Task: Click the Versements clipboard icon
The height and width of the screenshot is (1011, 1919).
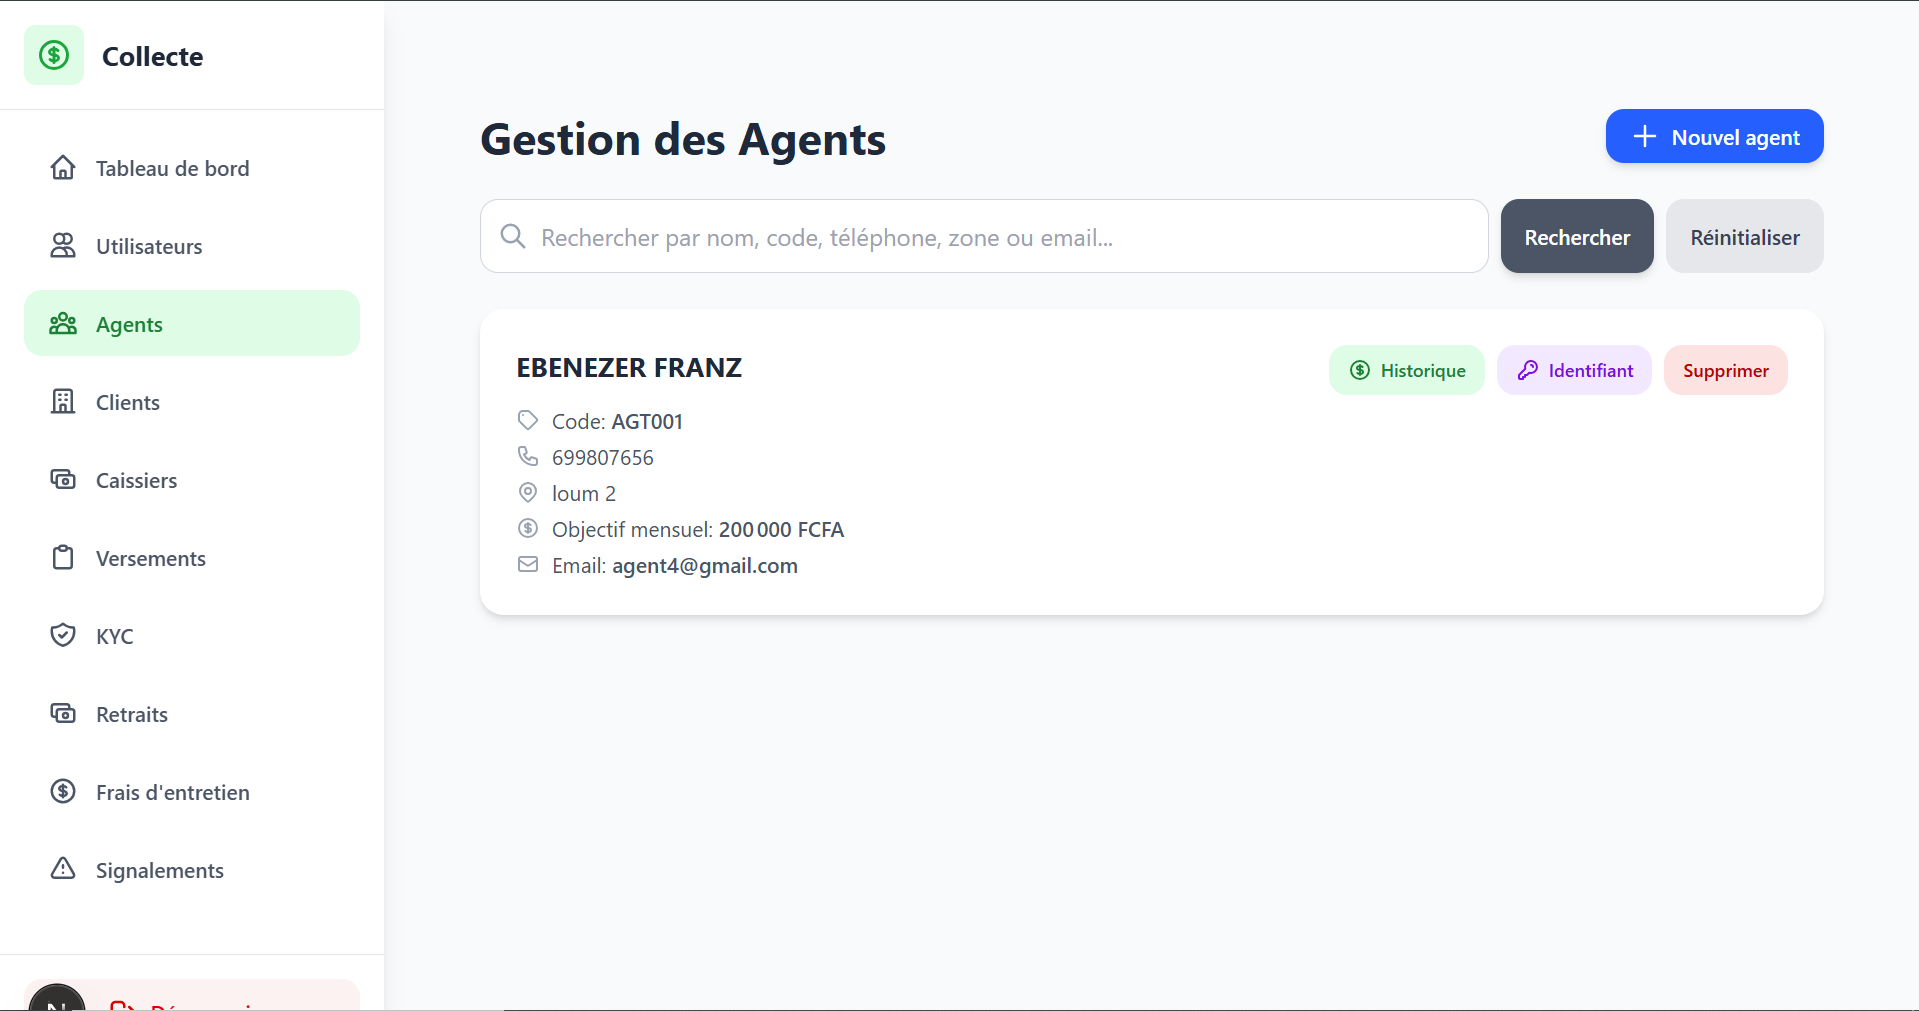Action: click(63, 557)
